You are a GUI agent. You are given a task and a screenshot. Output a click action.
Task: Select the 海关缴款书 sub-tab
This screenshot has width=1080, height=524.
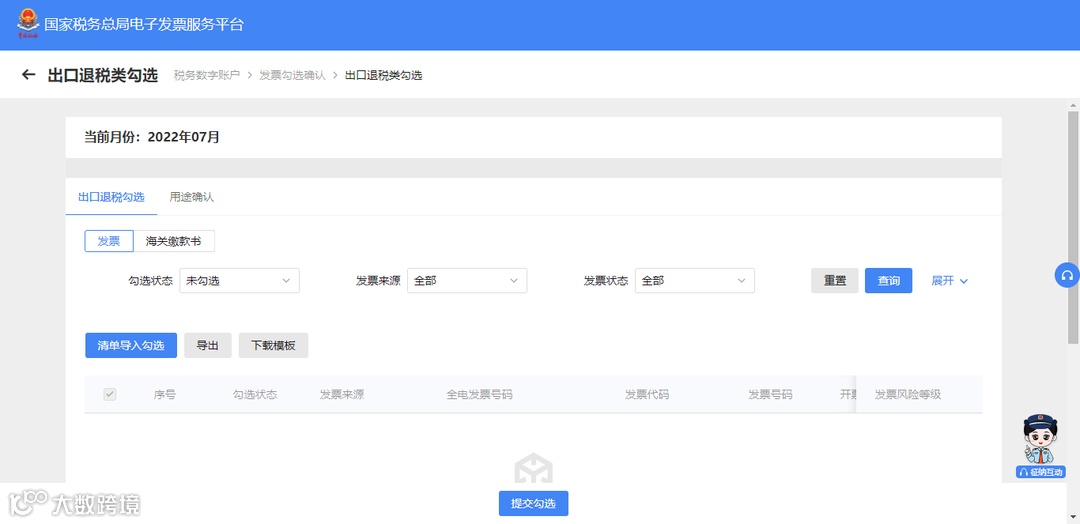tap(174, 241)
